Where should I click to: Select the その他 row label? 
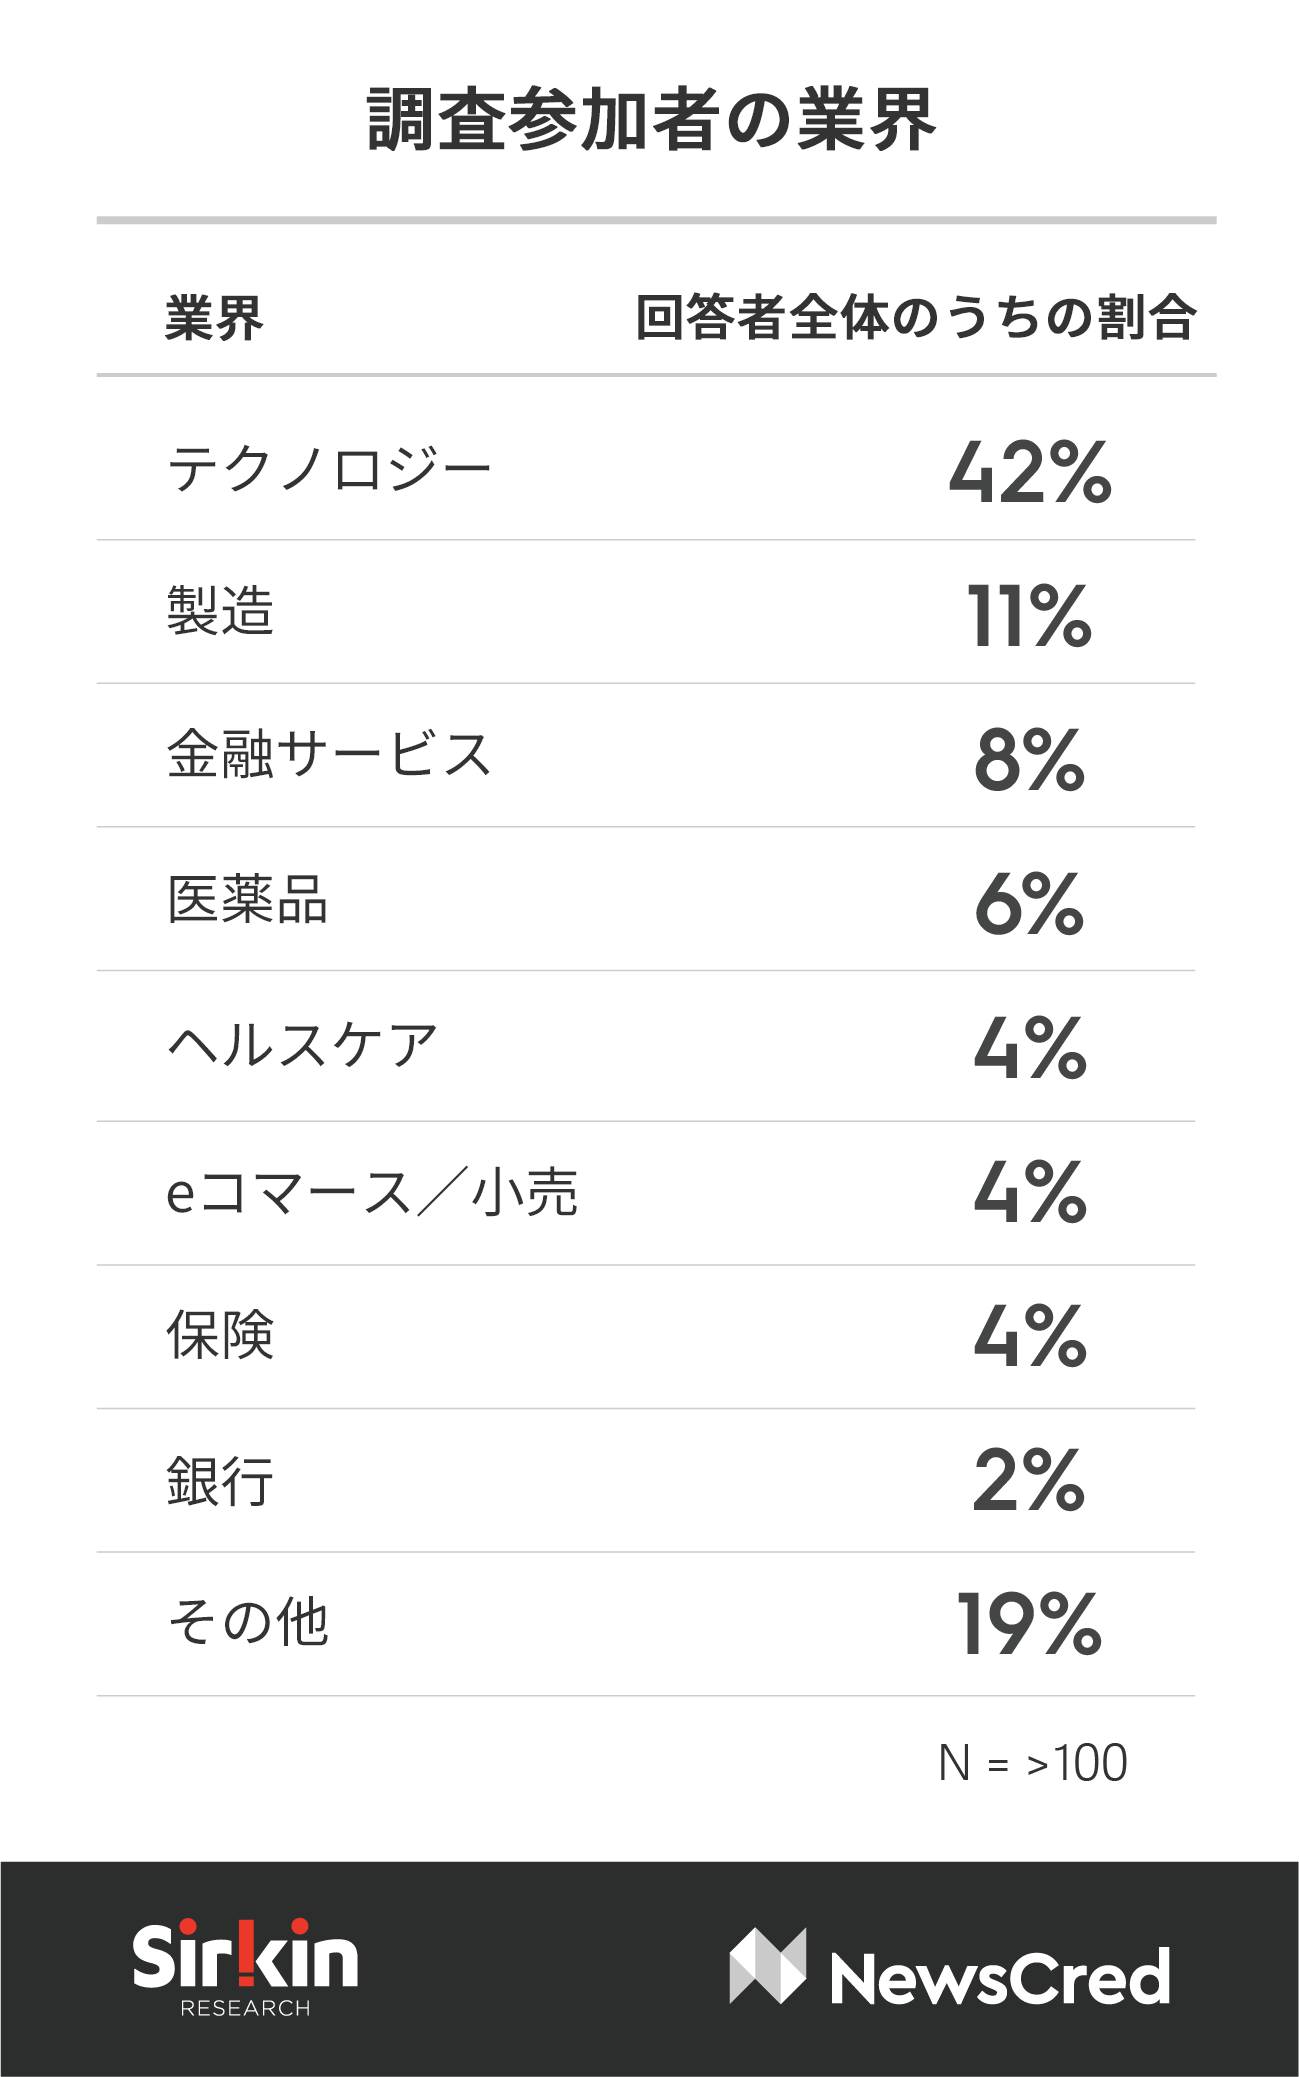pos(247,1622)
